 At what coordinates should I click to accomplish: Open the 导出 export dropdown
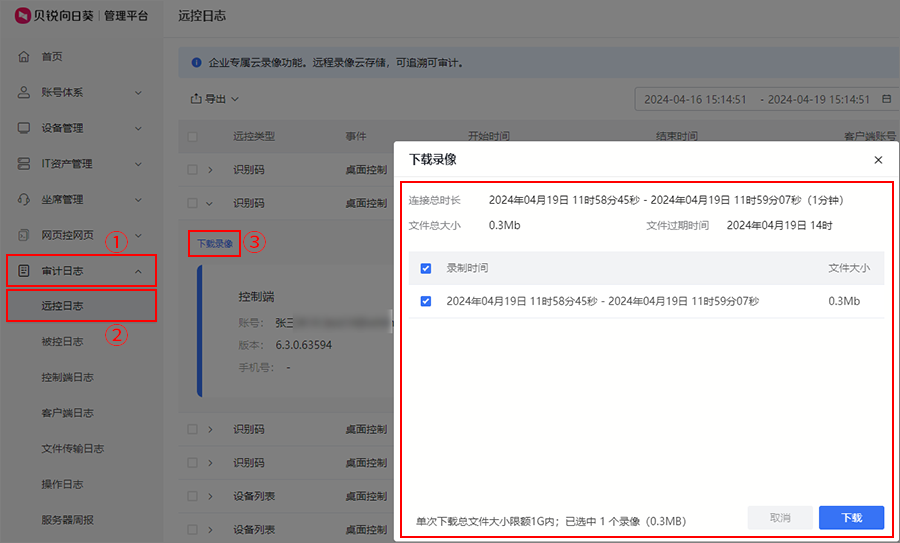pos(214,99)
